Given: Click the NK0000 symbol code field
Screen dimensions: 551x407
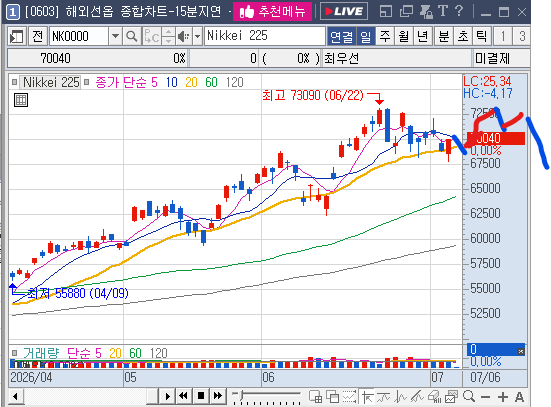Looking at the screenshot, I should click(79, 36).
